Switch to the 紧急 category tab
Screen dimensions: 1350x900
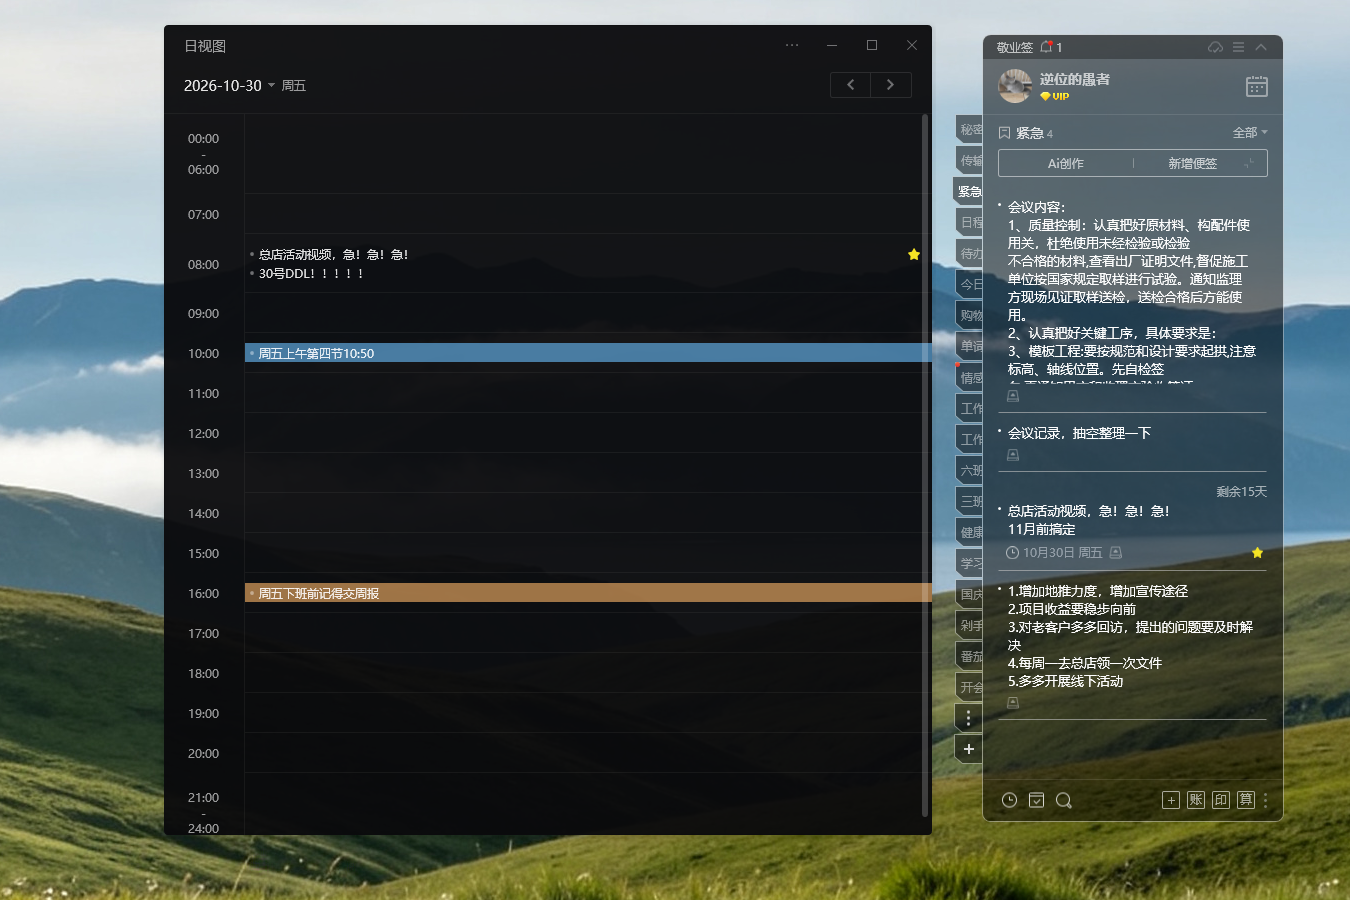pyautogui.click(x=968, y=191)
